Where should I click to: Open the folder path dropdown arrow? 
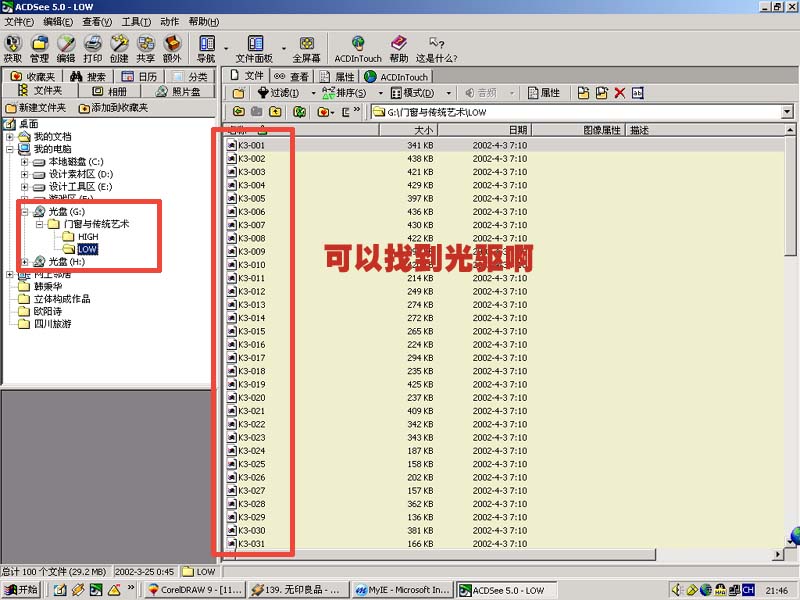[x=787, y=112]
